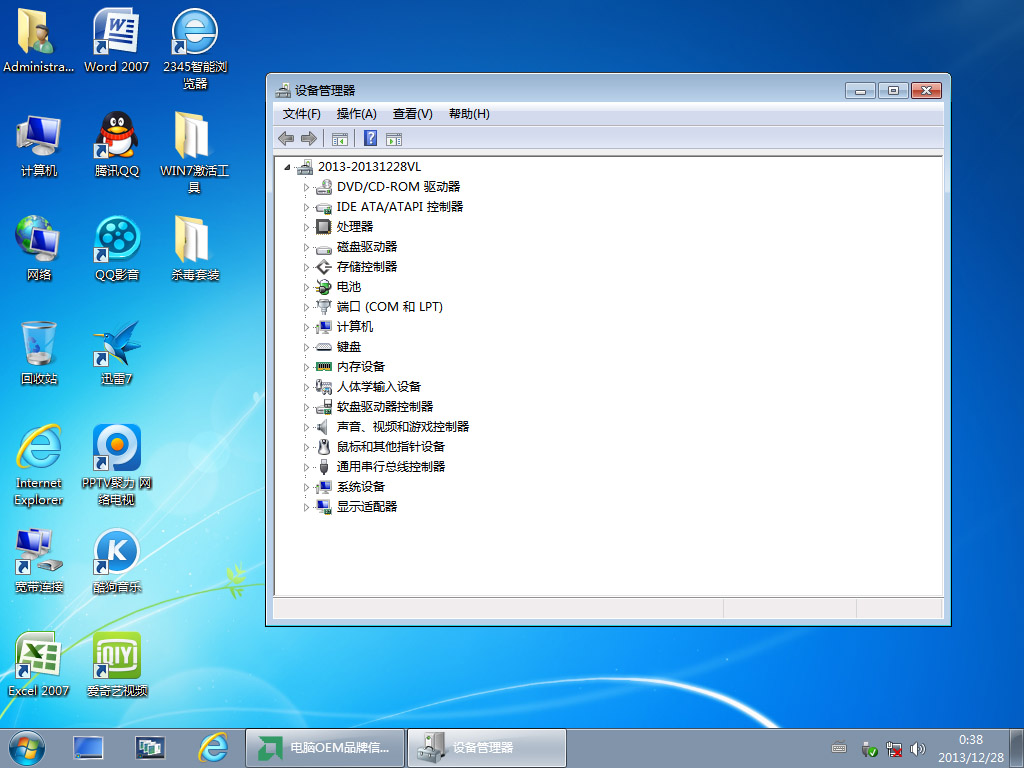Select 2345智能浏览器 desktop icon
This screenshot has width=1024, height=768.
pyautogui.click(x=195, y=49)
